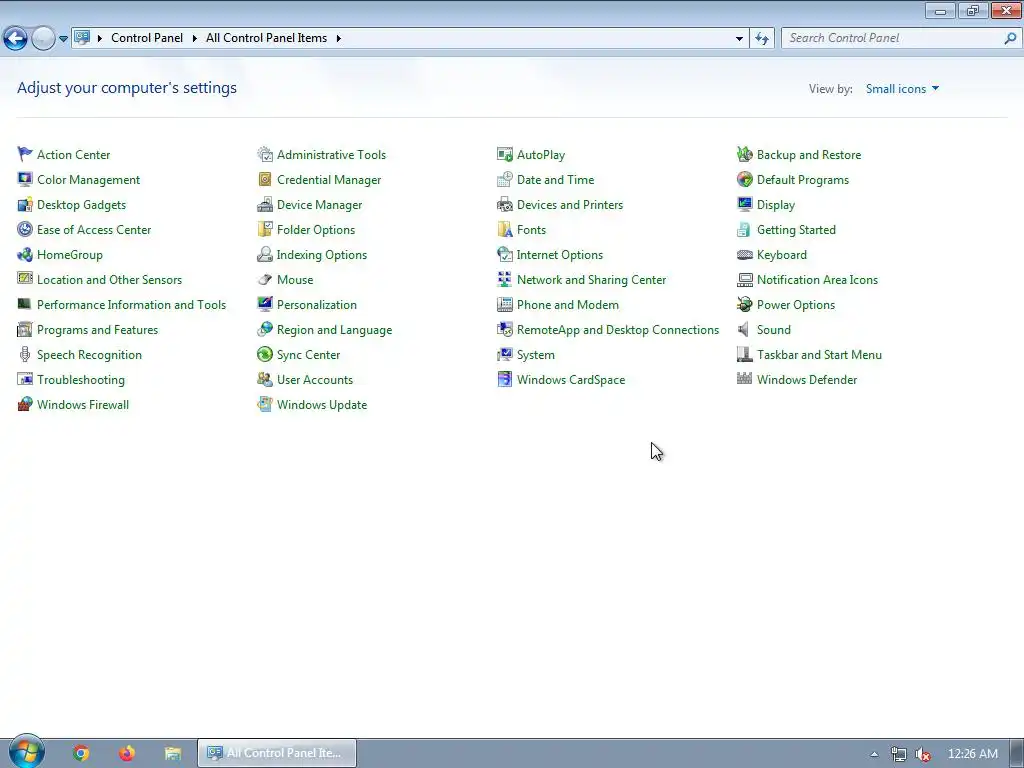This screenshot has height=768, width=1024.
Task: Click the Desktop Gadgets icon
Action: pyautogui.click(x=25, y=204)
